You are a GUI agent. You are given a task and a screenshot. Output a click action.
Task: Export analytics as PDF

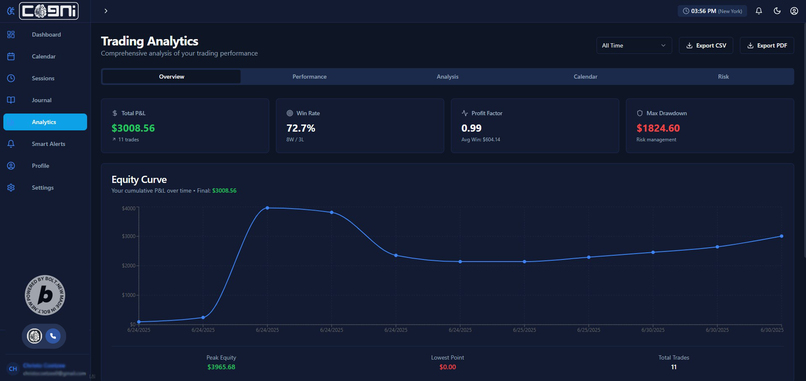(767, 46)
